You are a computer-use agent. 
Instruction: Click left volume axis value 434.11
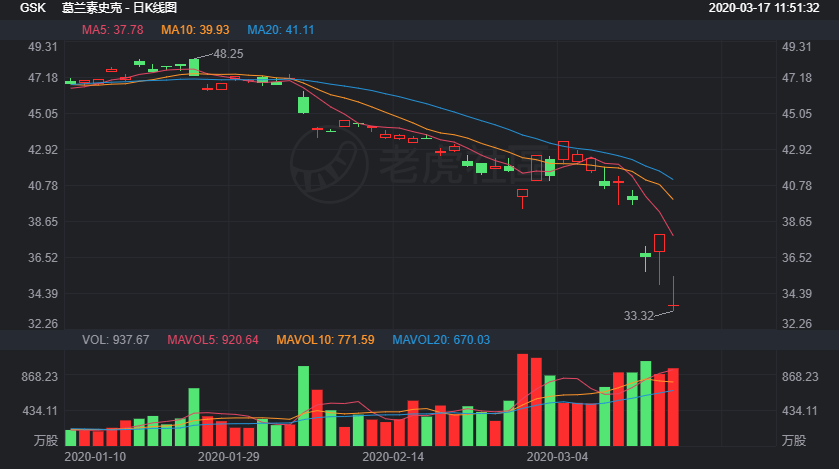(40, 411)
